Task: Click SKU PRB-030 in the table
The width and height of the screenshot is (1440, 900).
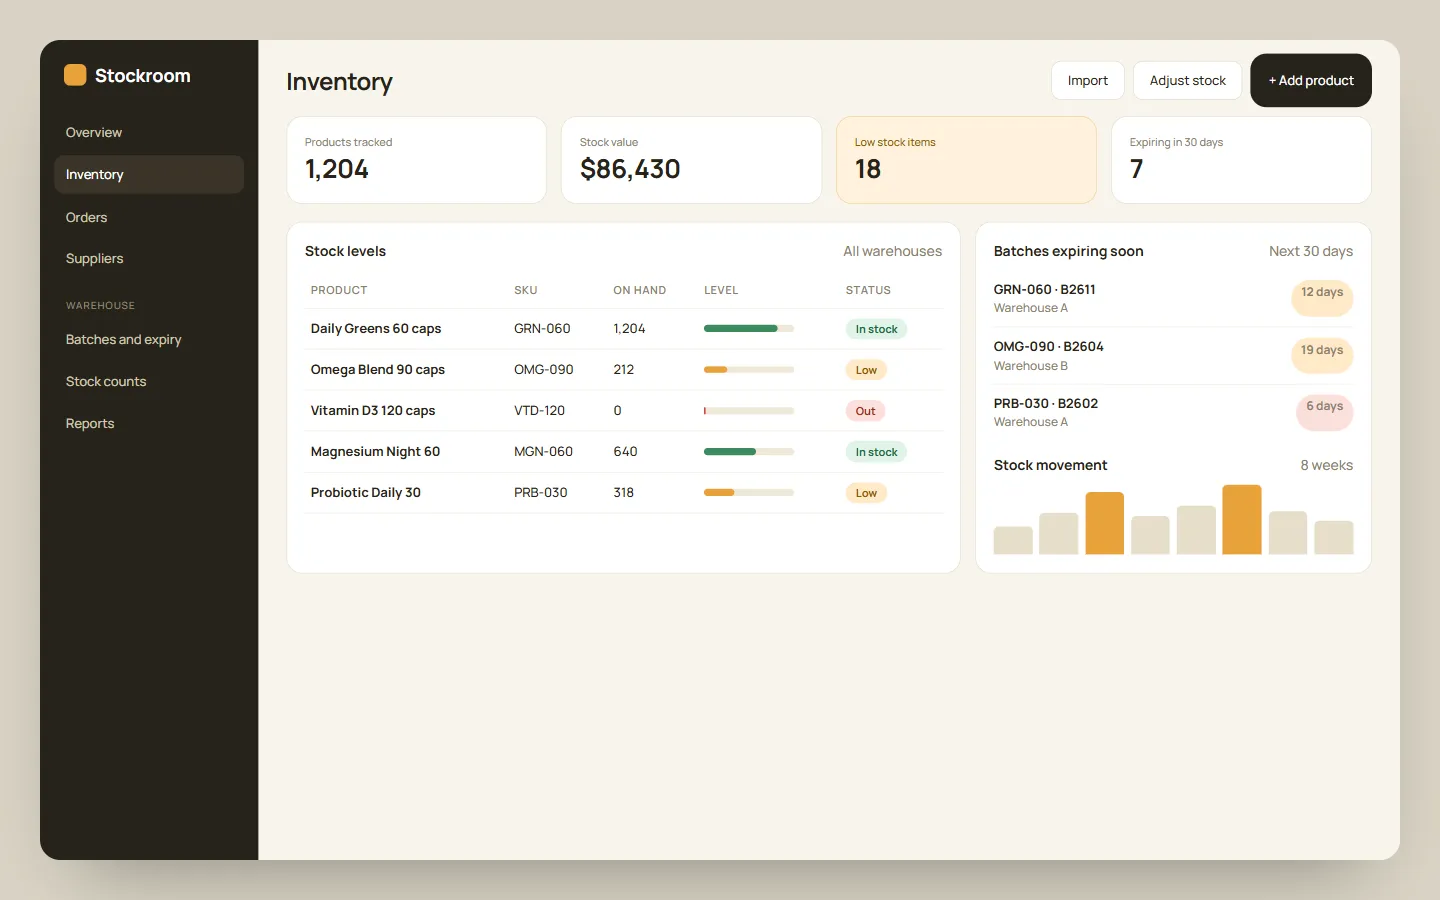Action: tap(541, 492)
